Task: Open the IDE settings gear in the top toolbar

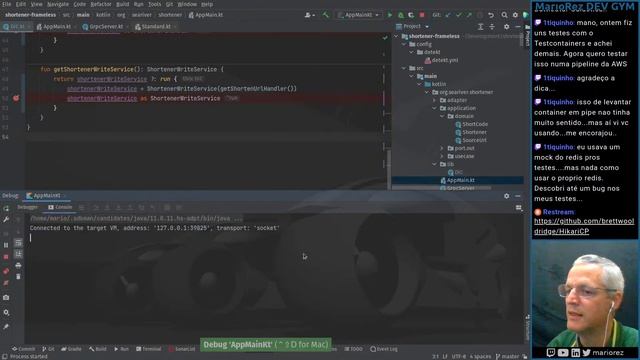Action: 515,15
